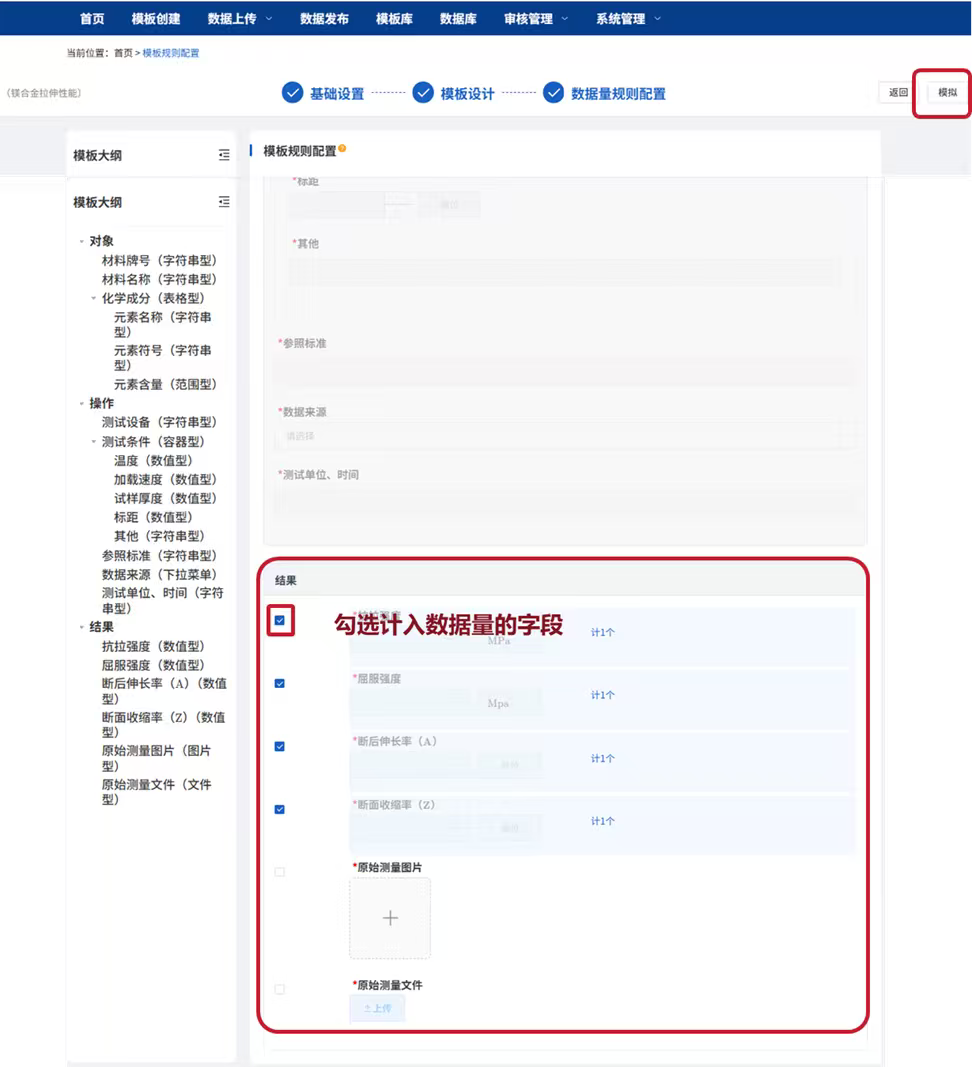This screenshot has width=972, height=1067.
Task: Click the orange help icon next to 模板规则配置
Action: tap(342, 149)
